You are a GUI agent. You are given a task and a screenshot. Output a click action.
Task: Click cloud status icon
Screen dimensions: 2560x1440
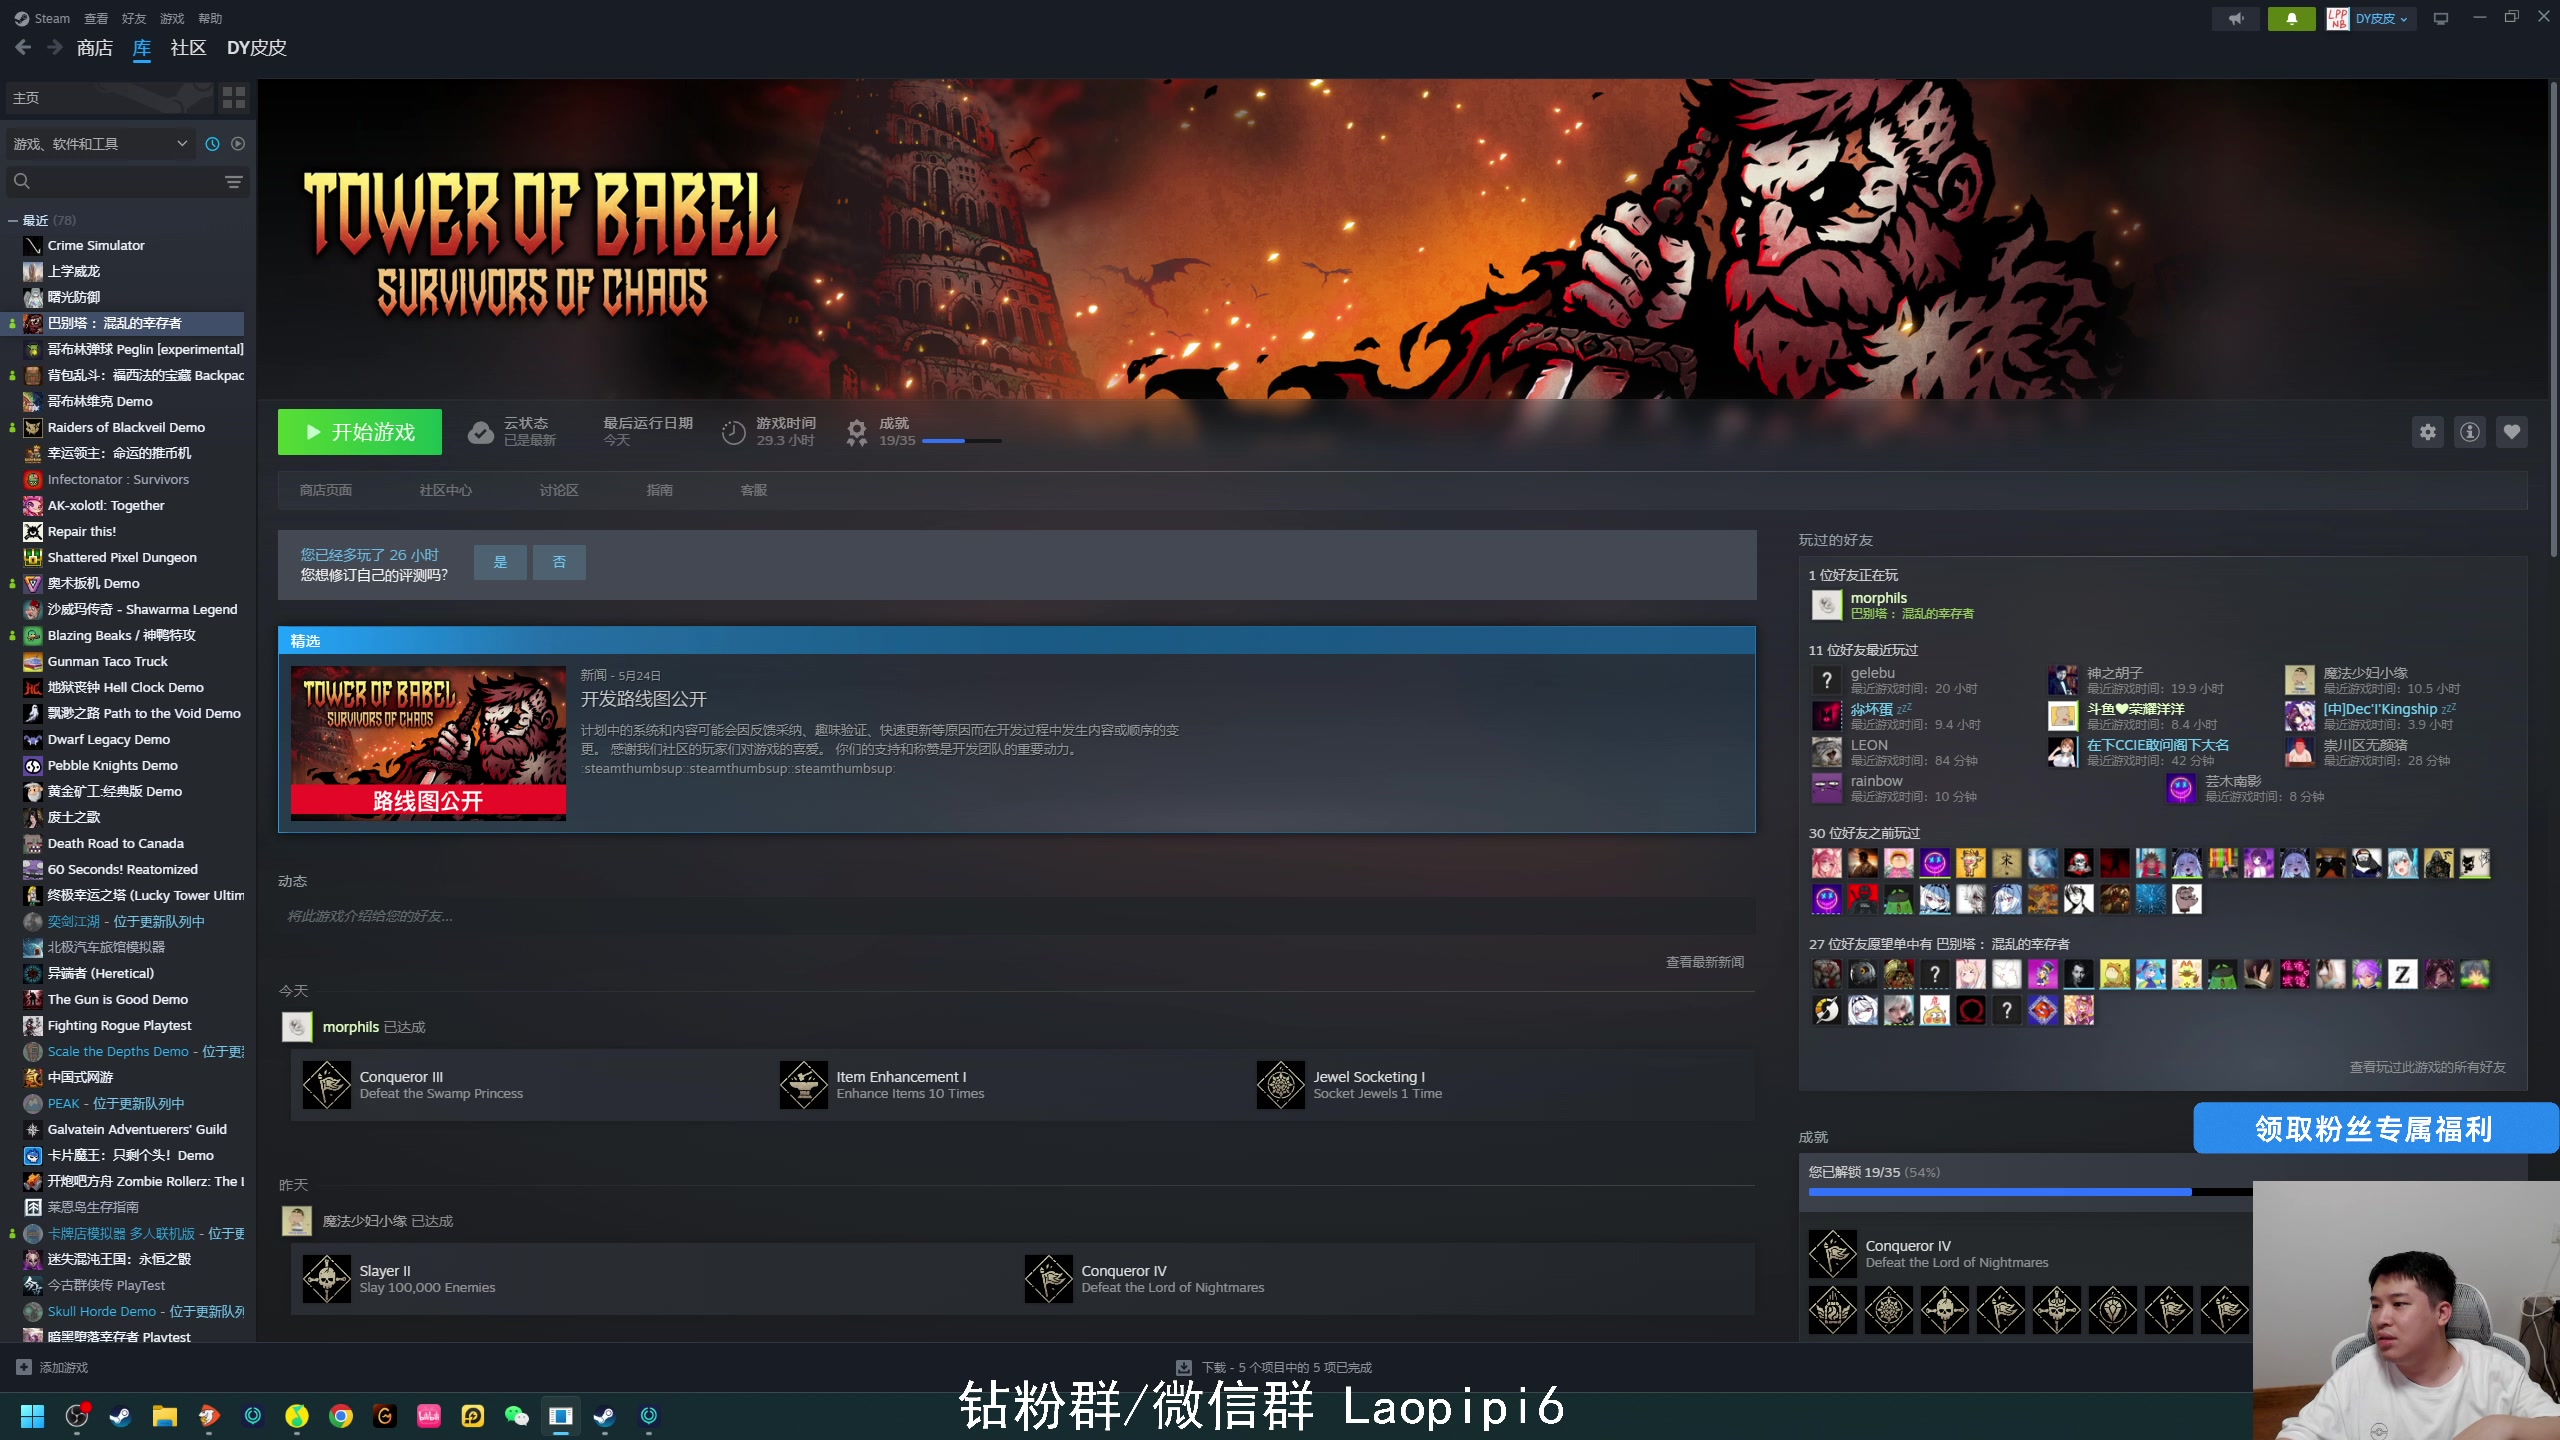tap(481, 432)
